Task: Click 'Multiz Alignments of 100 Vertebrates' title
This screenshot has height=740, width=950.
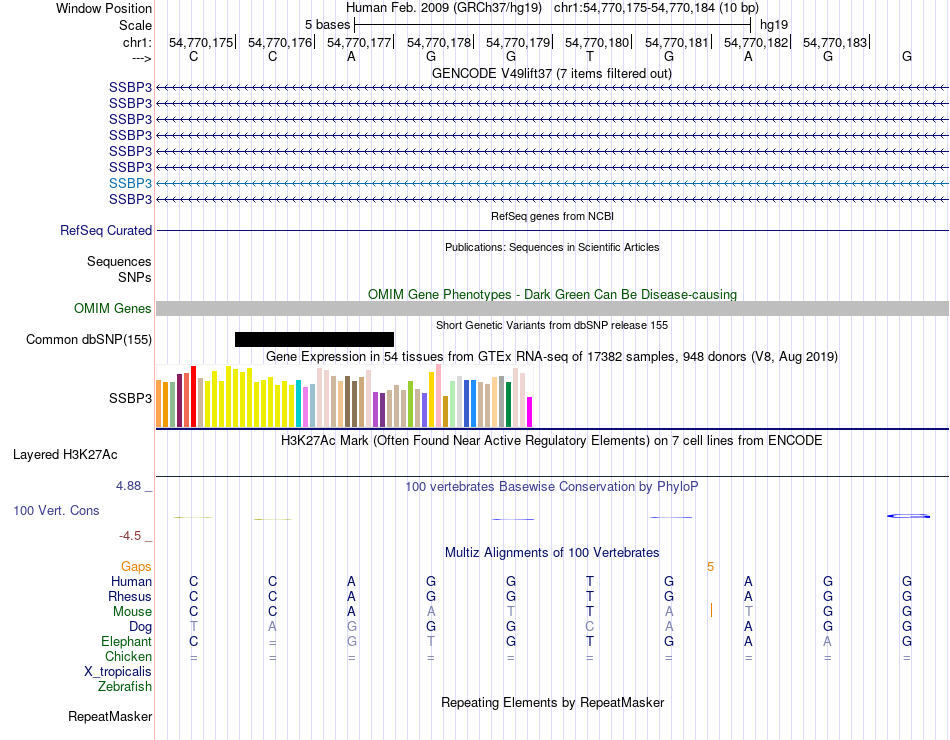Action: click(x=552, y=553)
